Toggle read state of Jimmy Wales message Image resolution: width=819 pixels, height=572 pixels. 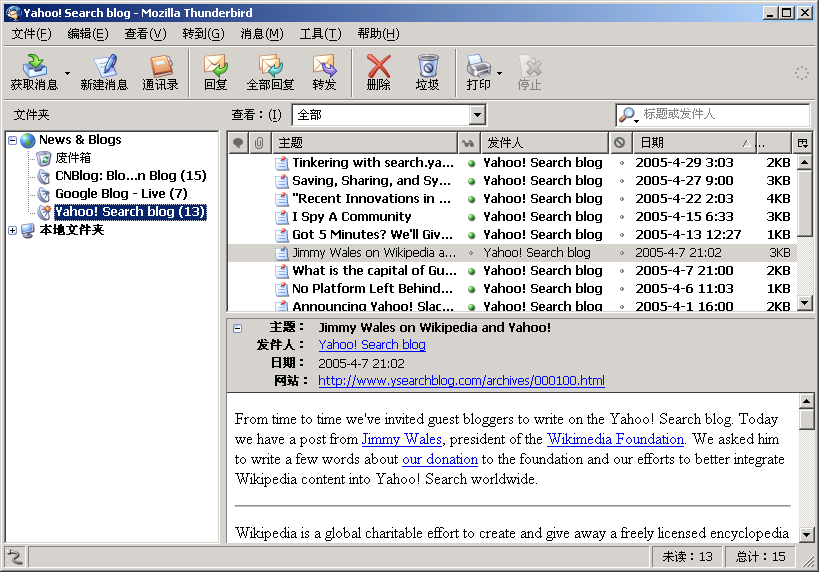[471, 253]
